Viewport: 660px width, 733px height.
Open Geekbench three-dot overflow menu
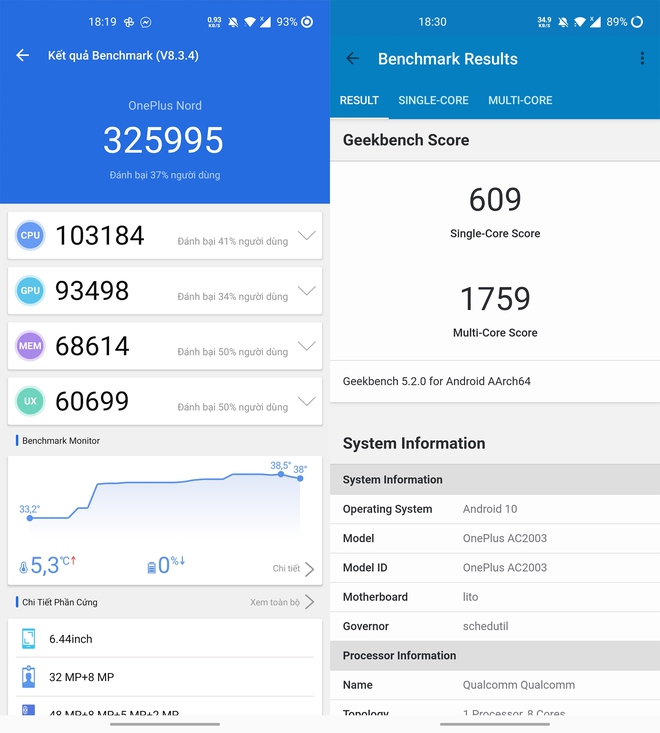click(642, 58)
